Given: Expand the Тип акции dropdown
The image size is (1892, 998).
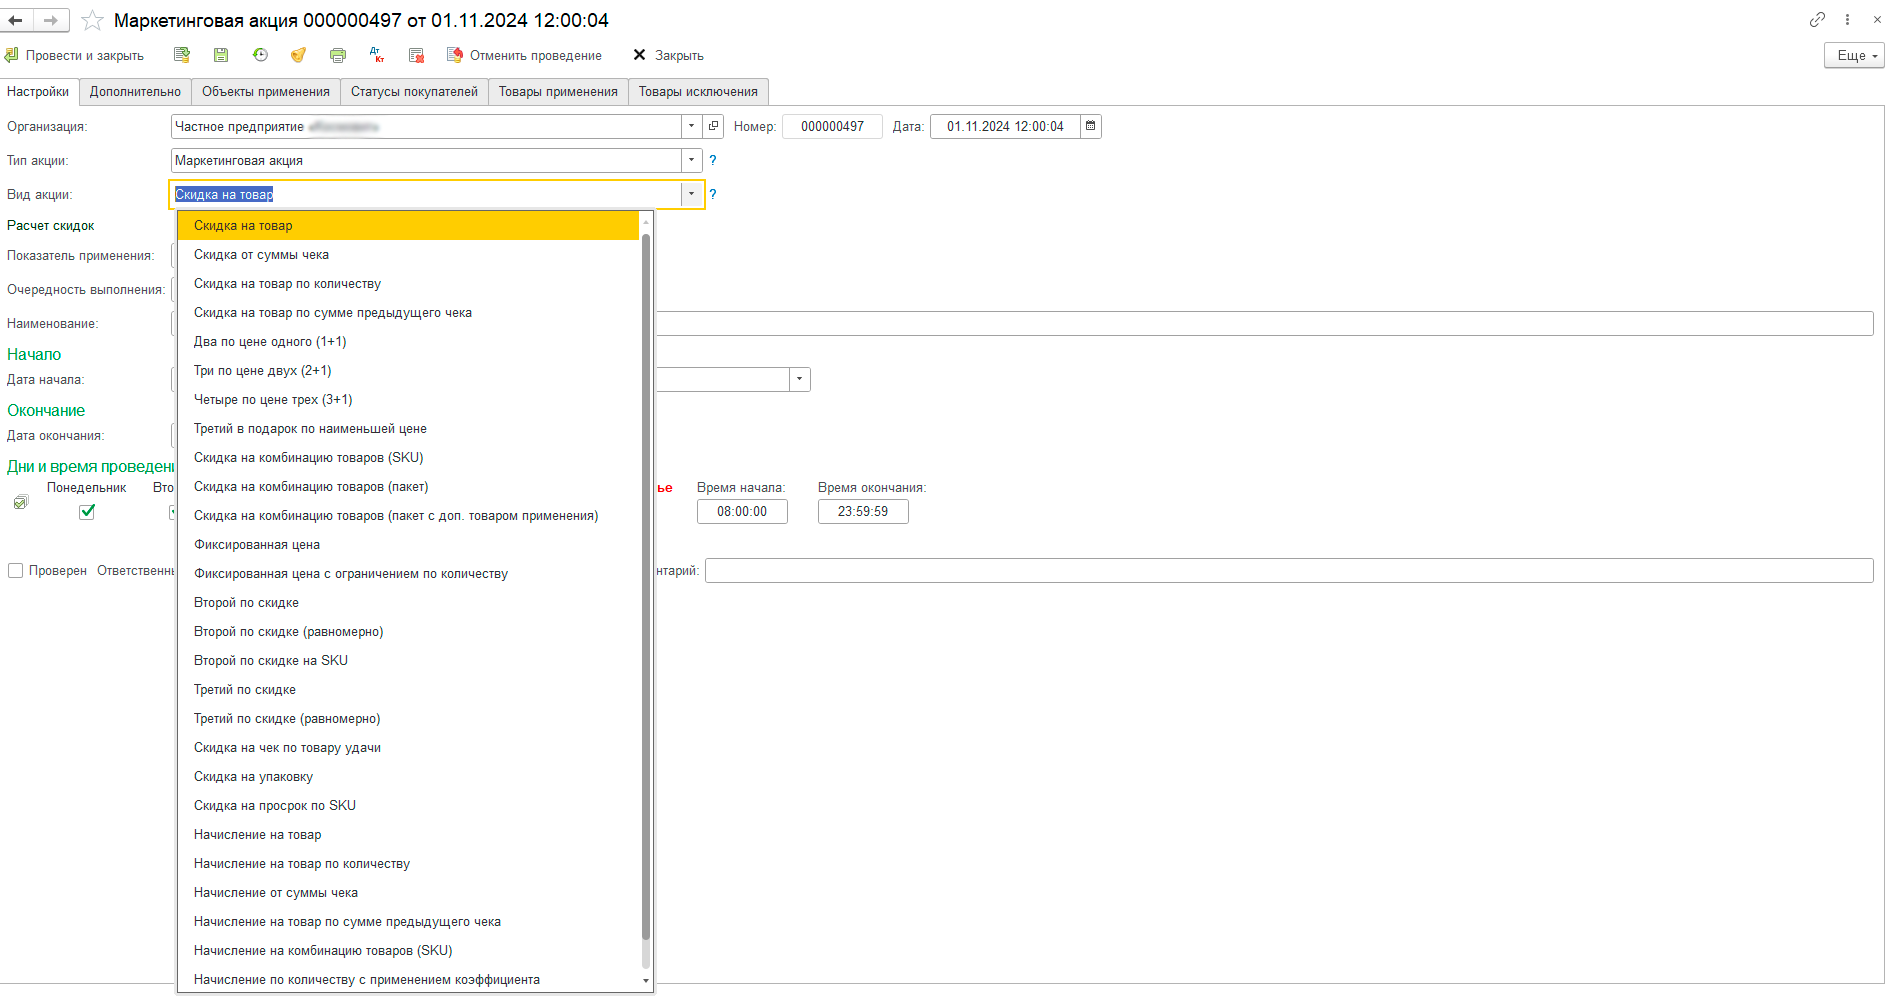Looking at the screenshot, I should 691,160.
